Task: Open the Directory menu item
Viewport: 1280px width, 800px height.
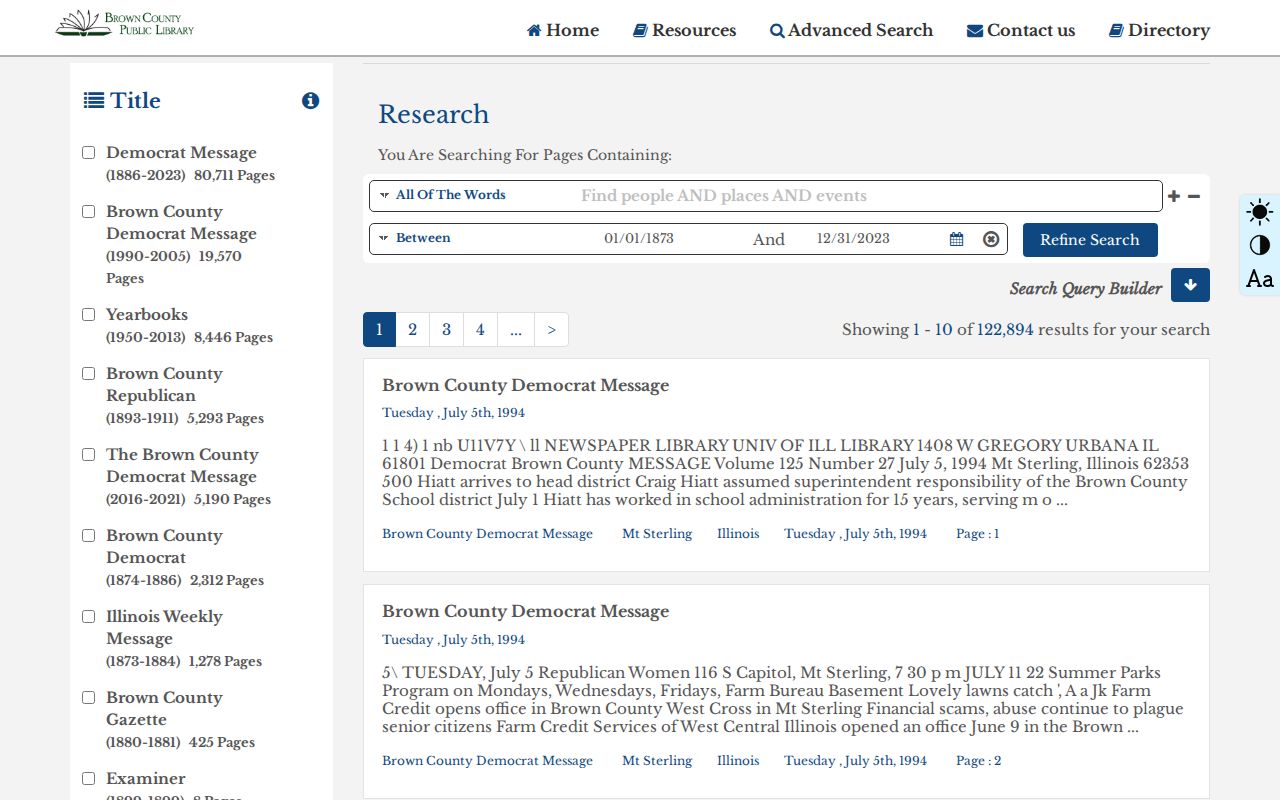Action: [1159, 30]
